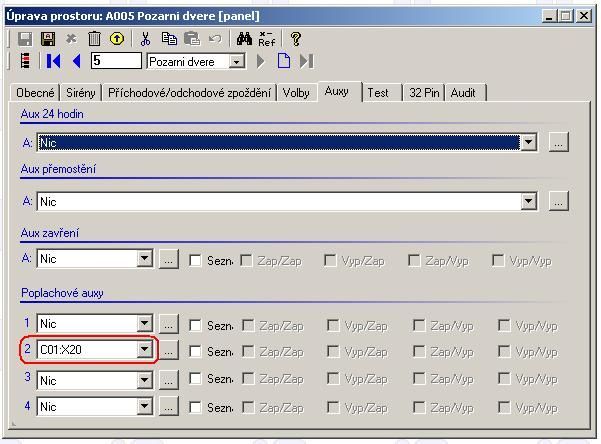This screenshot has width=601, height=444.
Task: Open help with the question mark icon
Action: pyautogui.click(x=295, y=39)
